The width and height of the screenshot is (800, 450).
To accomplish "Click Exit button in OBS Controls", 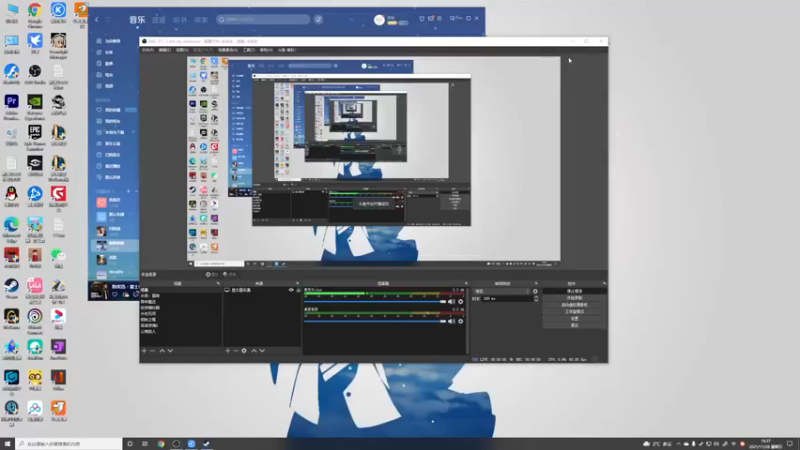I will 574,325.
